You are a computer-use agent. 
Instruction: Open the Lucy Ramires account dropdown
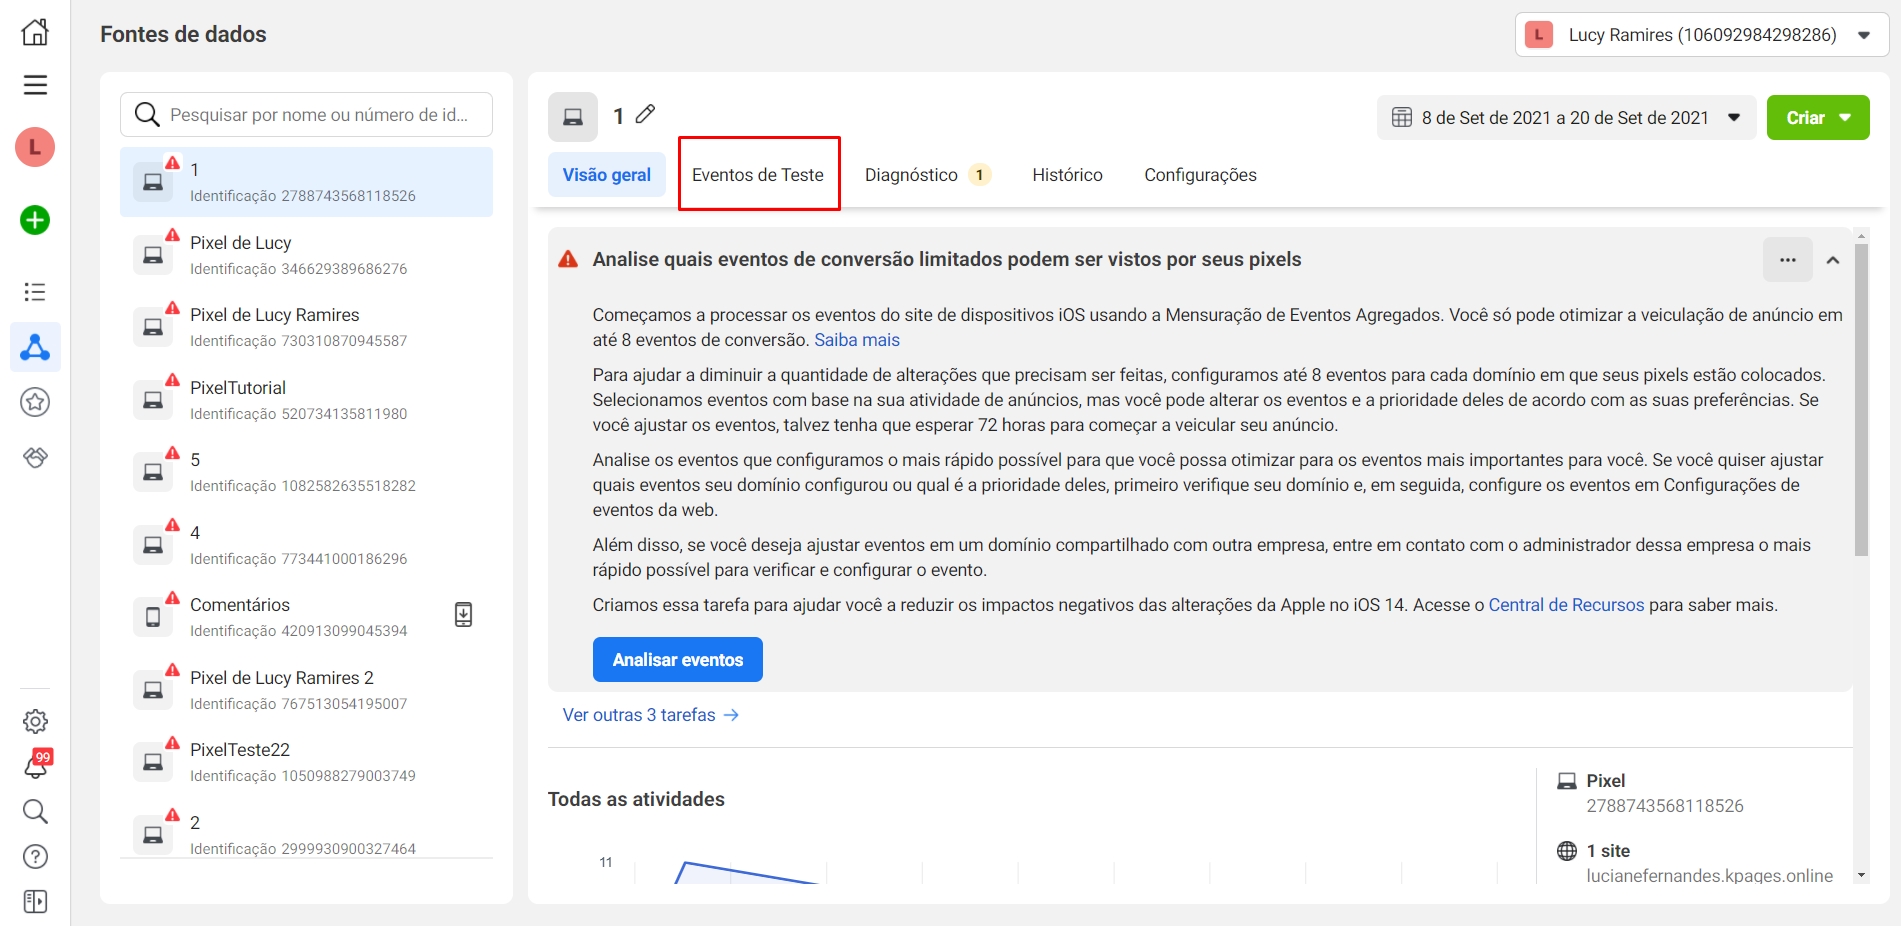1701,35
